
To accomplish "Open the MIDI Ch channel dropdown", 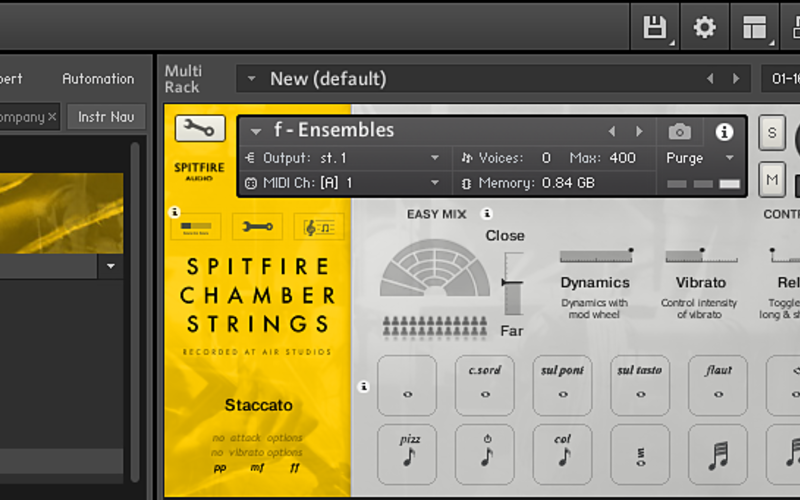I will pos(435,182).
